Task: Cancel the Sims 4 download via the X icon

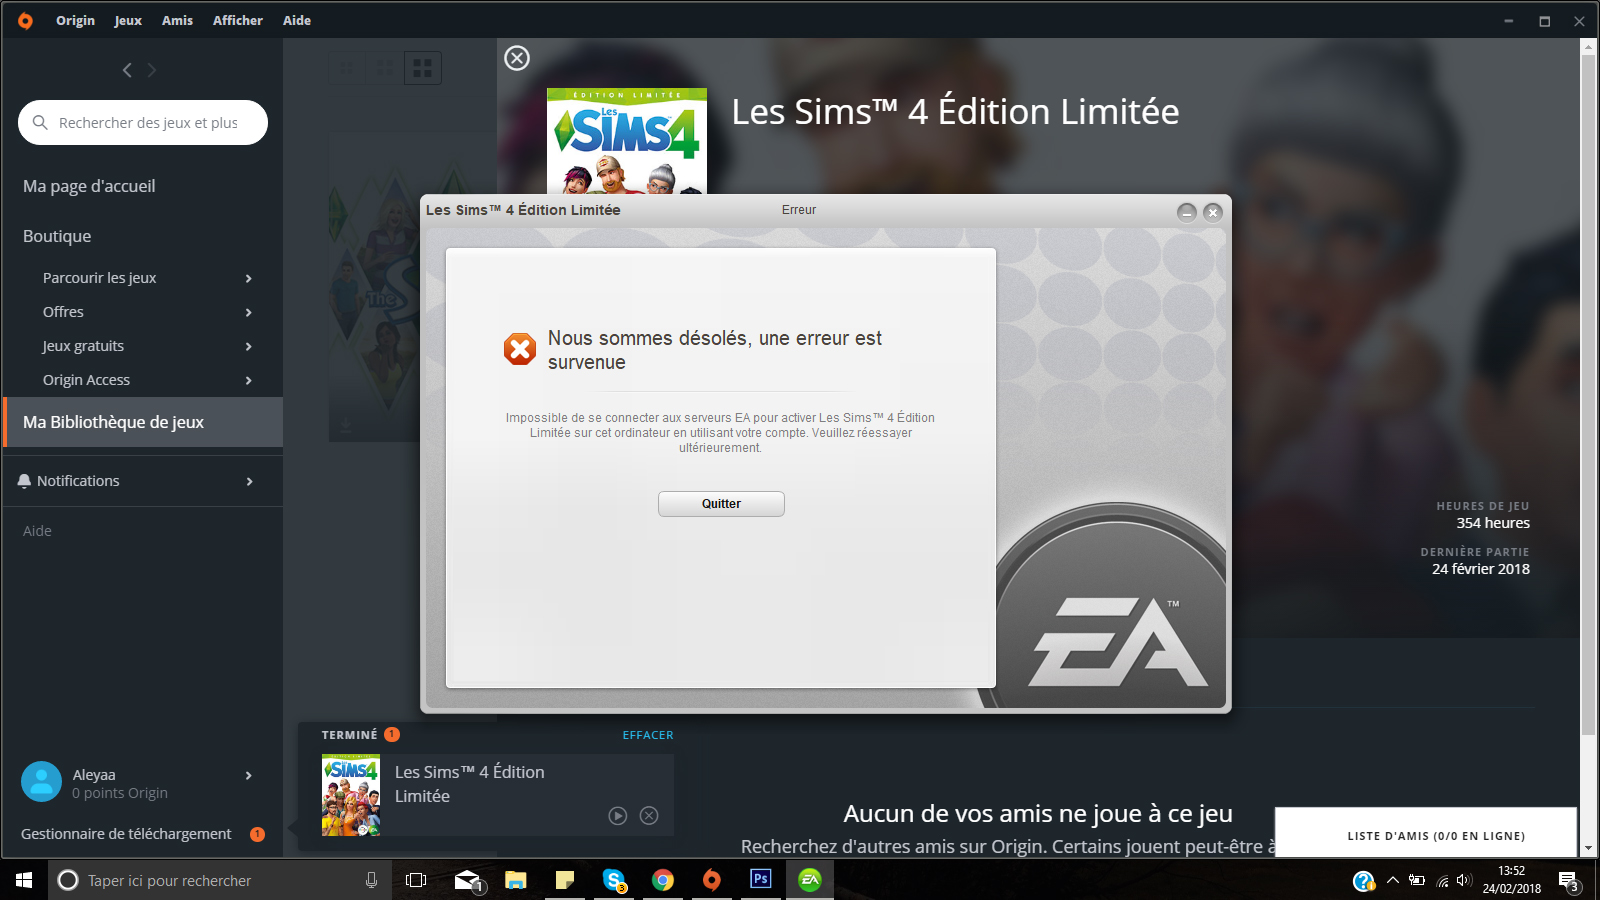Action: pyautogui.click(x=650, y=816)
